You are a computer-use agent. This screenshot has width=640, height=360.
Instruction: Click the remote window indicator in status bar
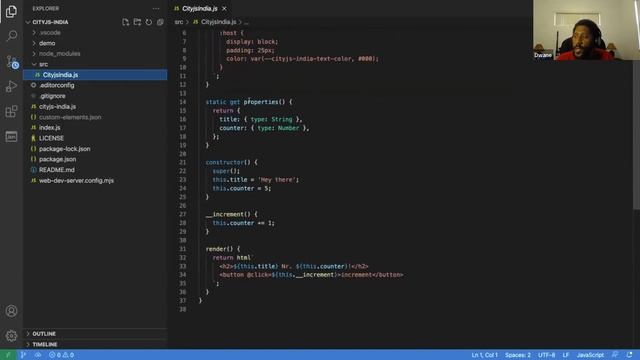click(8, 355)
